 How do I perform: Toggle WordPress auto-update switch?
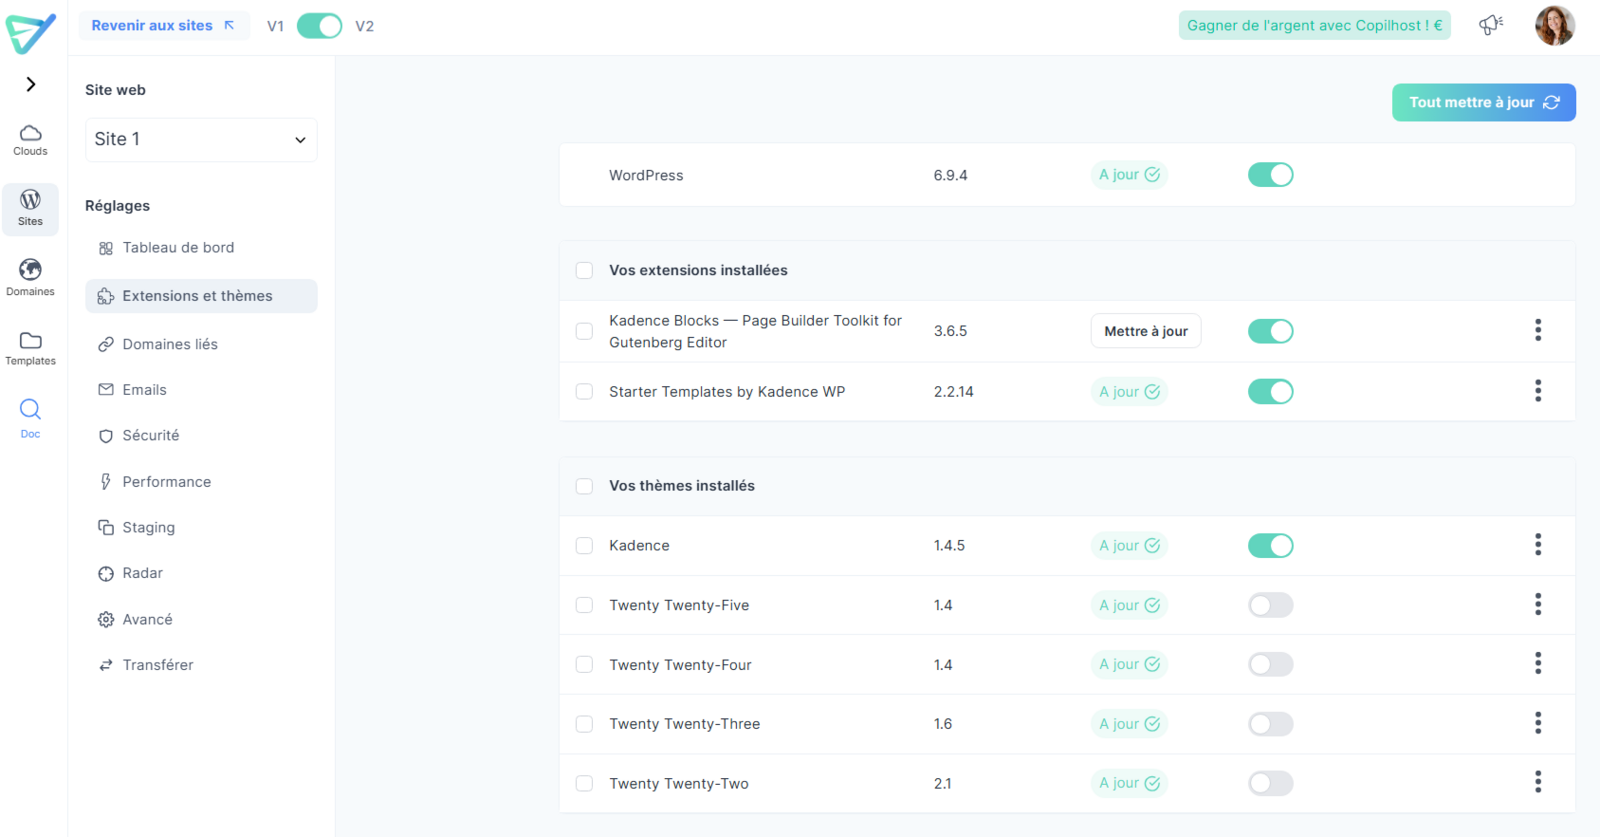tap(1270, 175)
